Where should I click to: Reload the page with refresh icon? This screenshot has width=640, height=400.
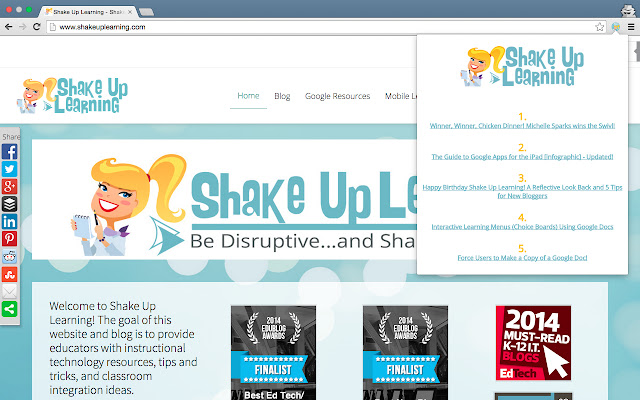click(36, 27)
